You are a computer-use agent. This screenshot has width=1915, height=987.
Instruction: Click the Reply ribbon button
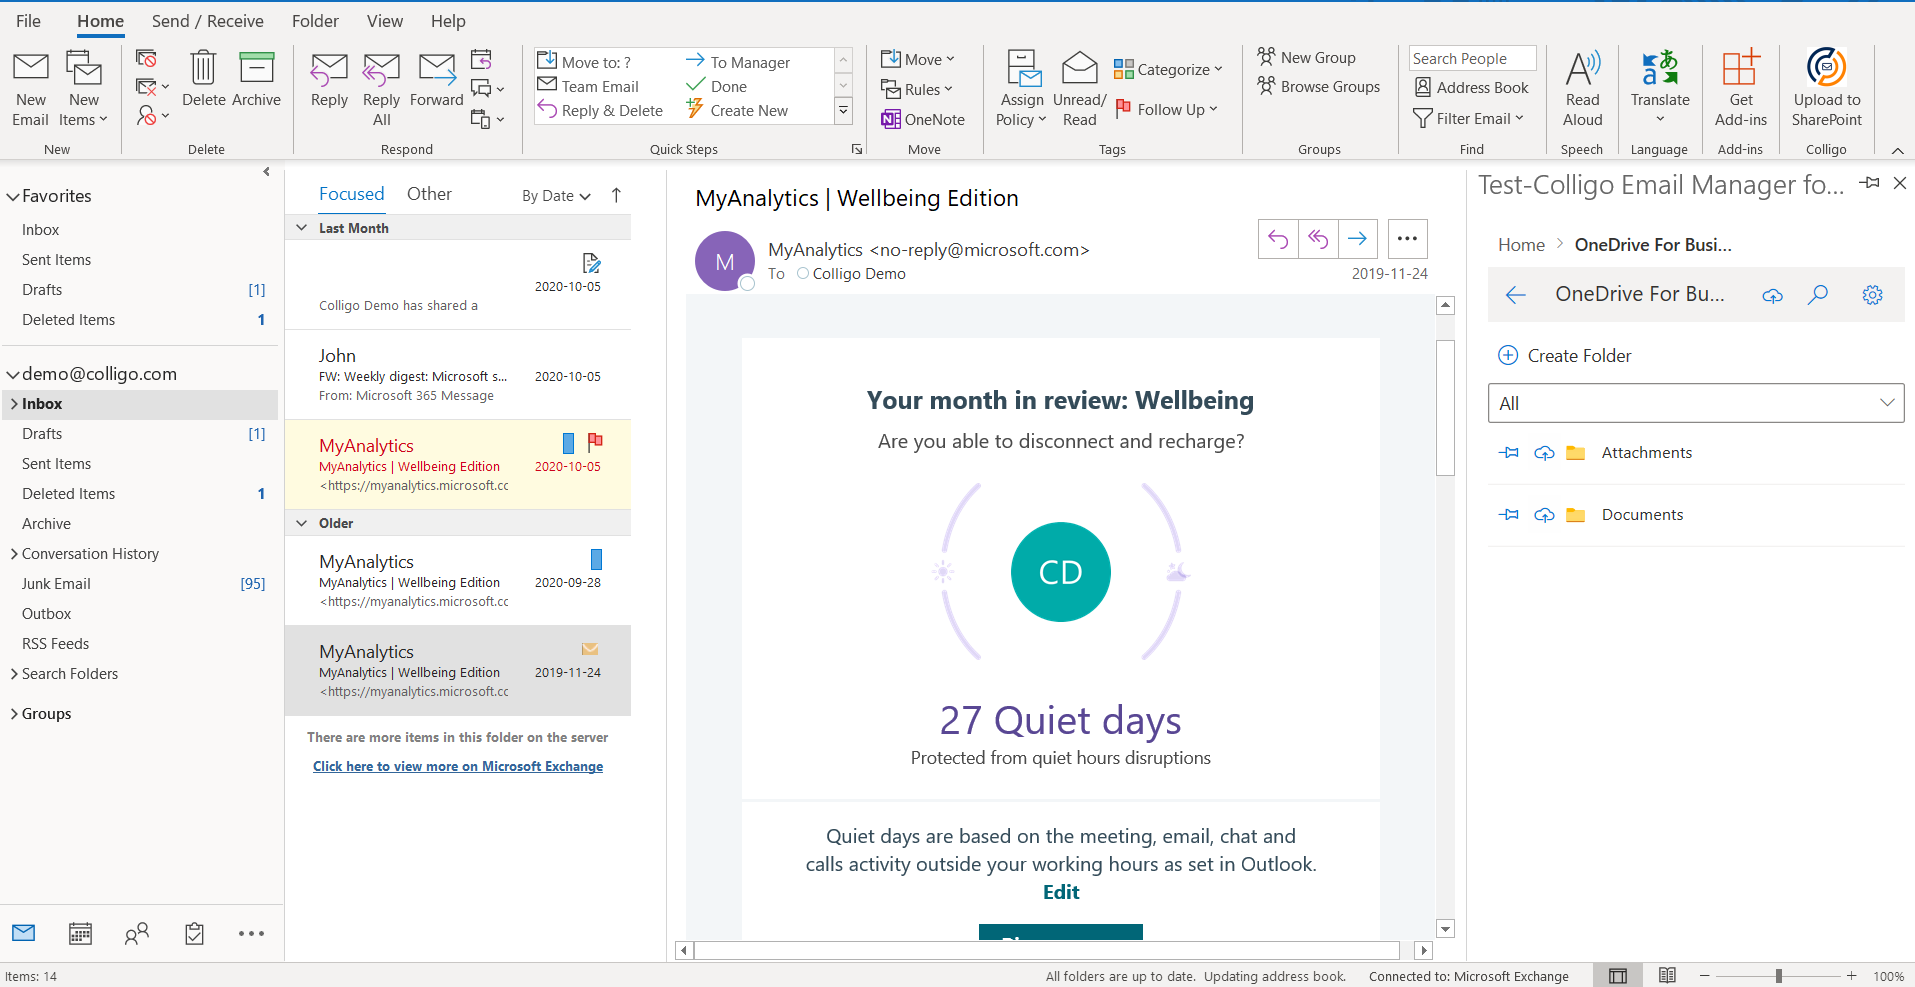click(x=329, y=79)
